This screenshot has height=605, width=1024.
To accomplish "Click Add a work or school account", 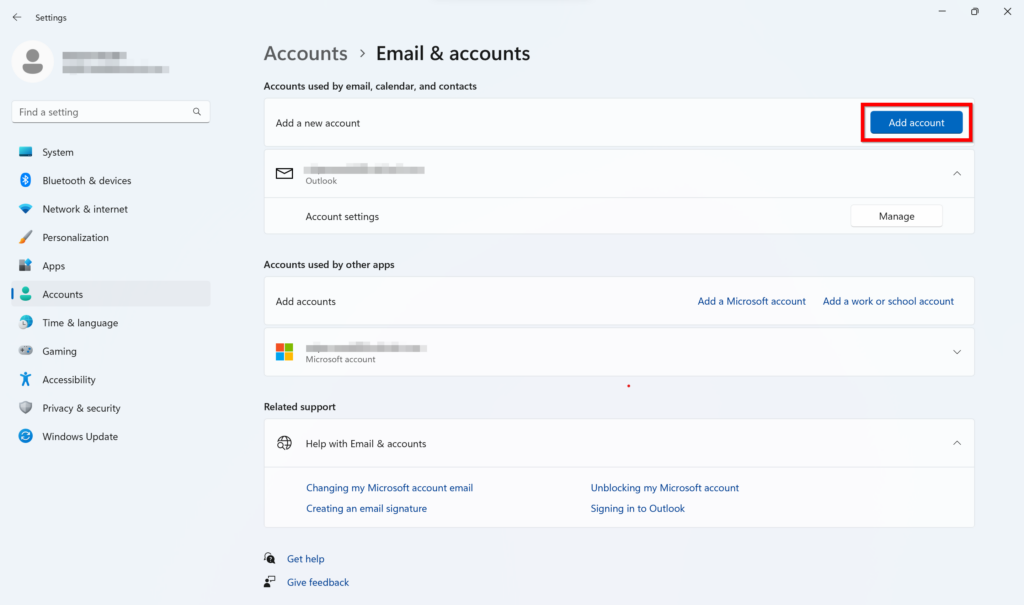I will (888, 301).
